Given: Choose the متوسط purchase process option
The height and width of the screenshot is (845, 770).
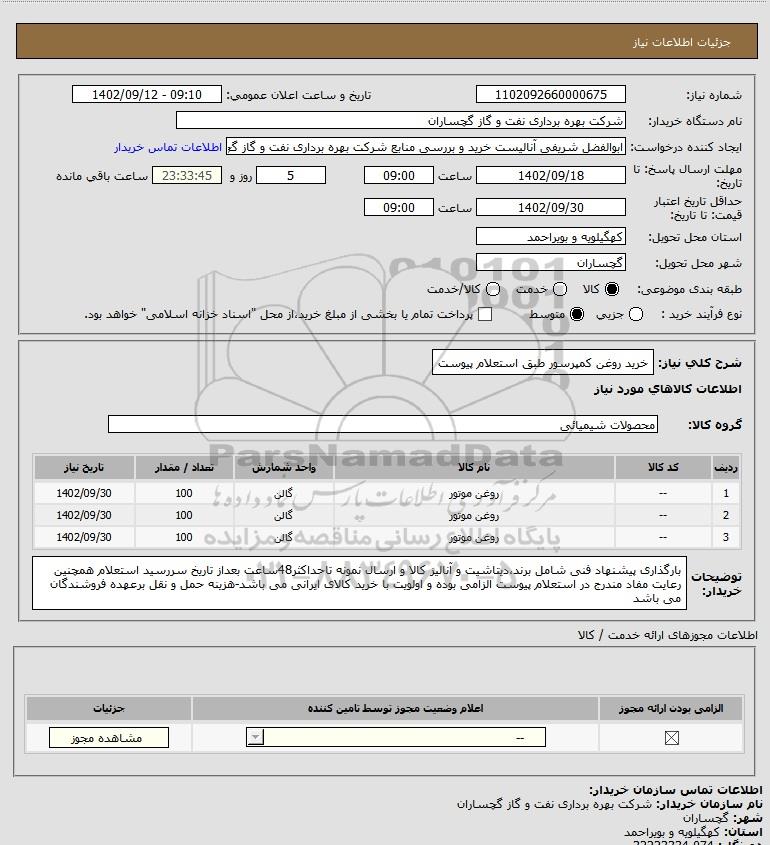Looking at the screenshot, I should pos(577,315).
